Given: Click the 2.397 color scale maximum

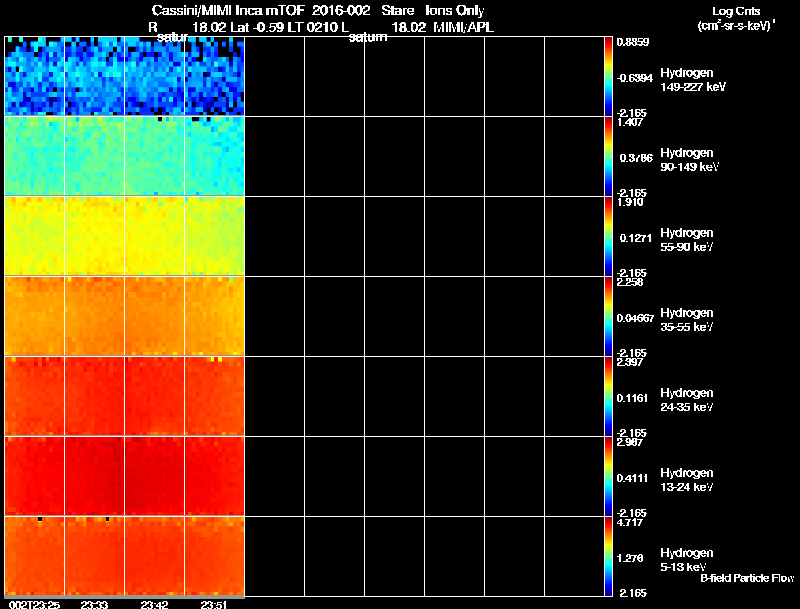Looking at the screenshot, I should click(x=630, y=362).
